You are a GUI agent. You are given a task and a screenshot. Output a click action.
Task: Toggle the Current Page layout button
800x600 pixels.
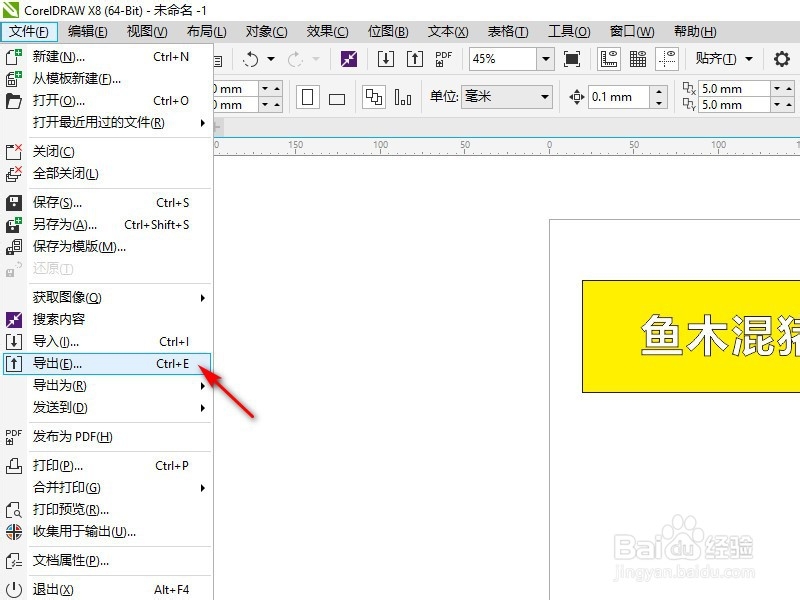[403, 97]
